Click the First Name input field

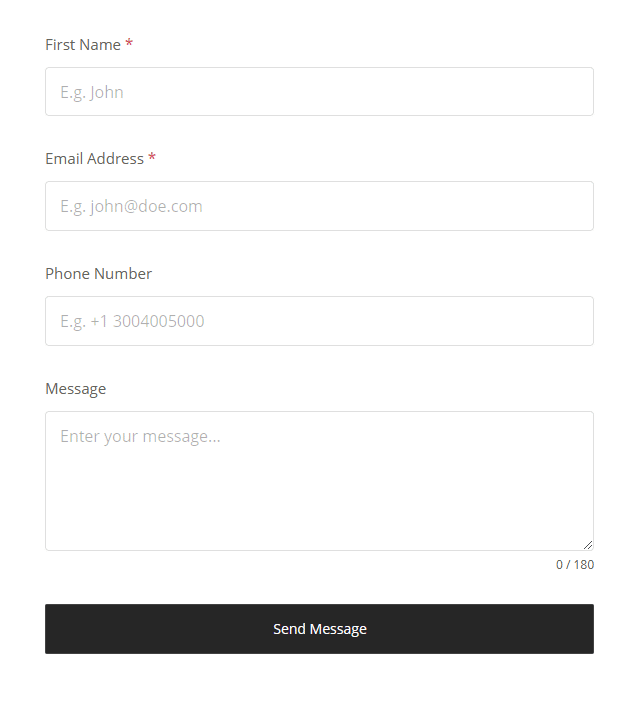[x=319, y=92]
